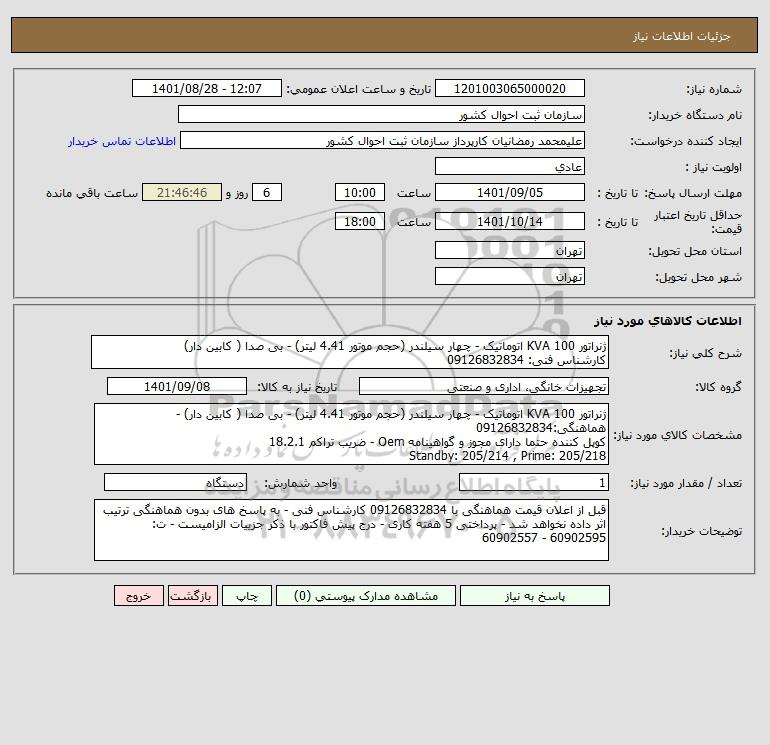Click the ایجاد کننده درخواست label
The height and width of the screenshot is (745, 770).
[686, 141]
